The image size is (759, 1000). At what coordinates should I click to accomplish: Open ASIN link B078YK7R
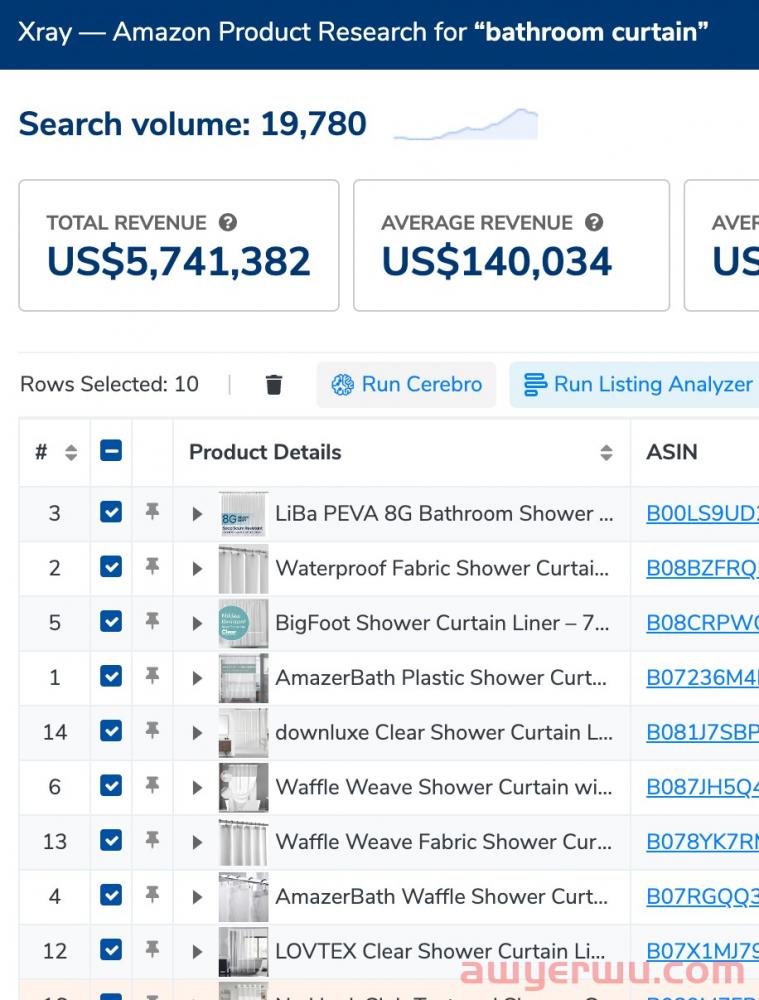(x=702, y=842)
